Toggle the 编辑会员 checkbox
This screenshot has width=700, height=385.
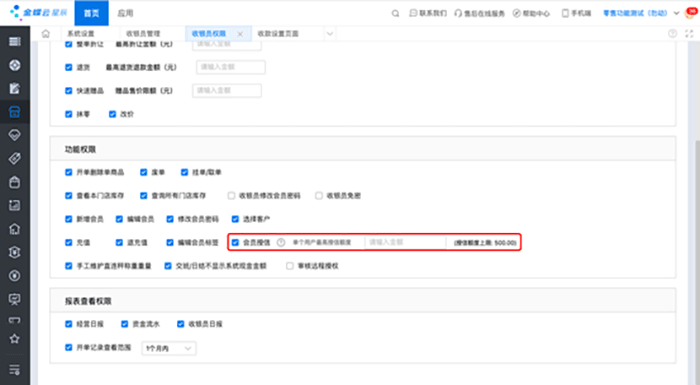(x=119, y=219)
